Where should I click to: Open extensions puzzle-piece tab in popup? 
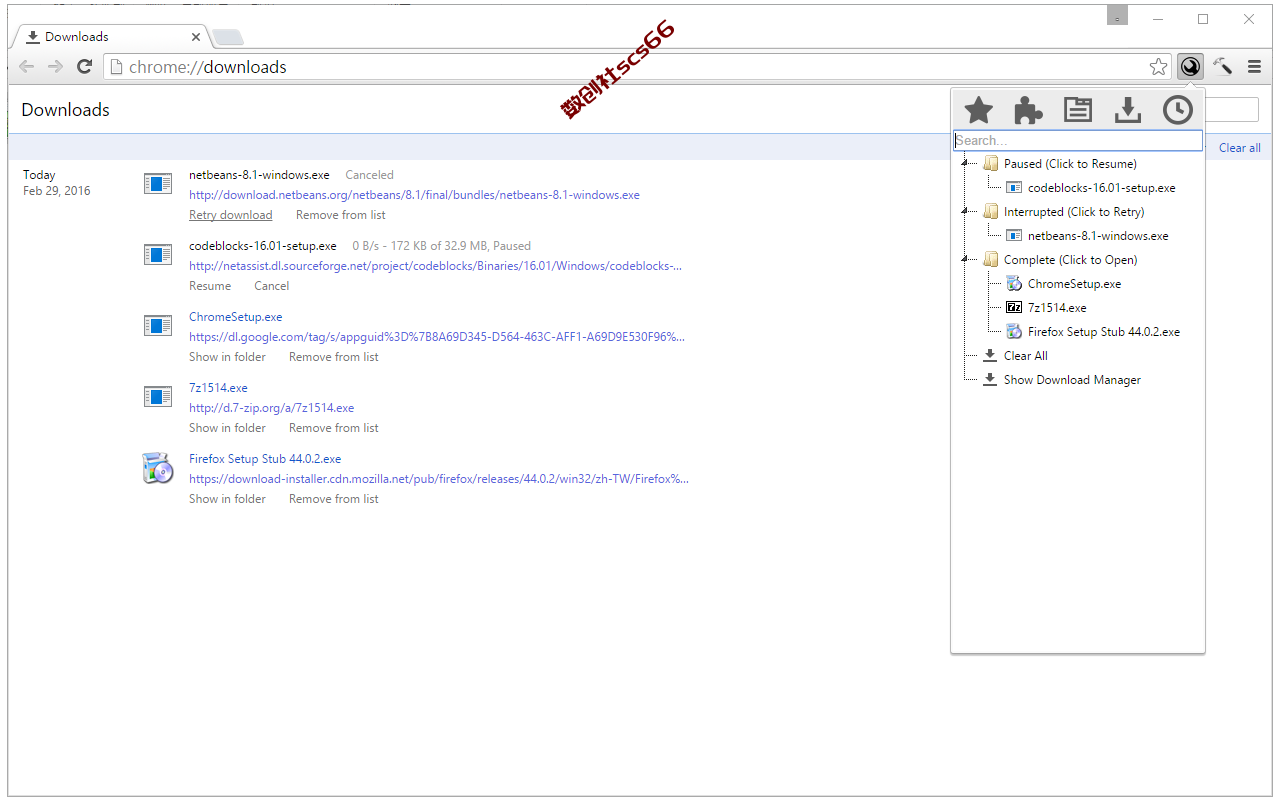(1028, 110)
